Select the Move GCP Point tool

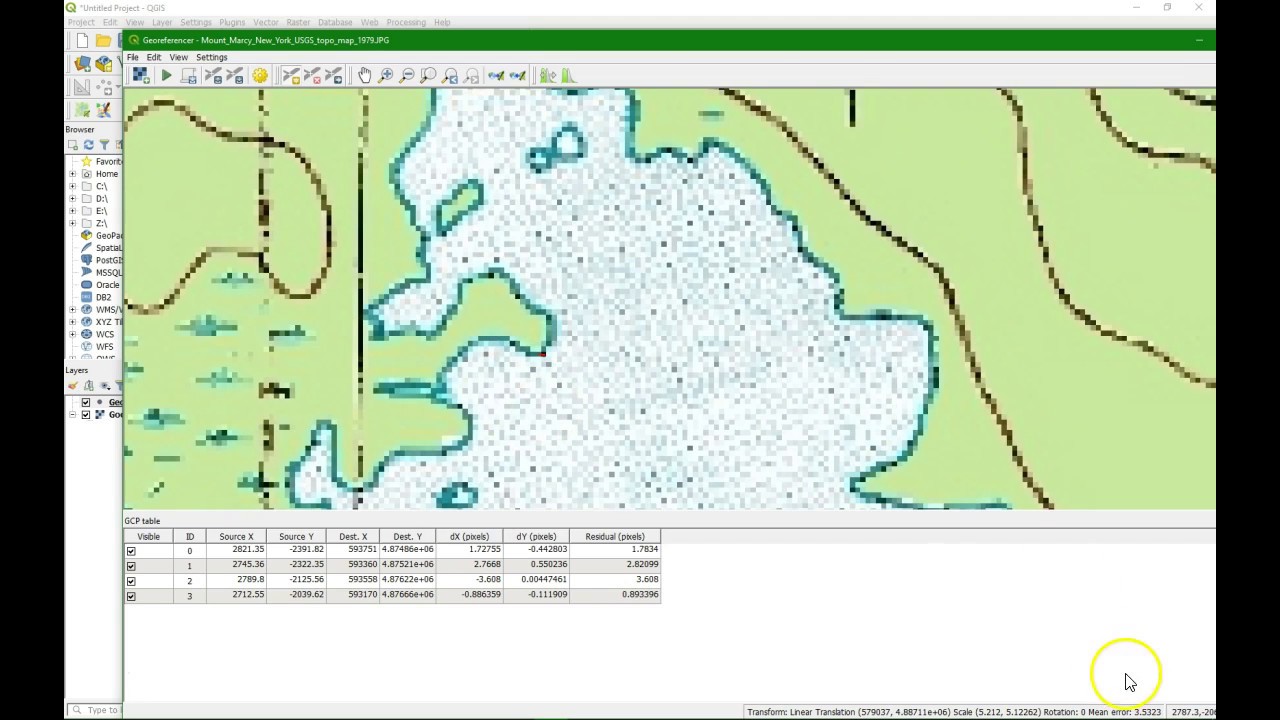333,76
